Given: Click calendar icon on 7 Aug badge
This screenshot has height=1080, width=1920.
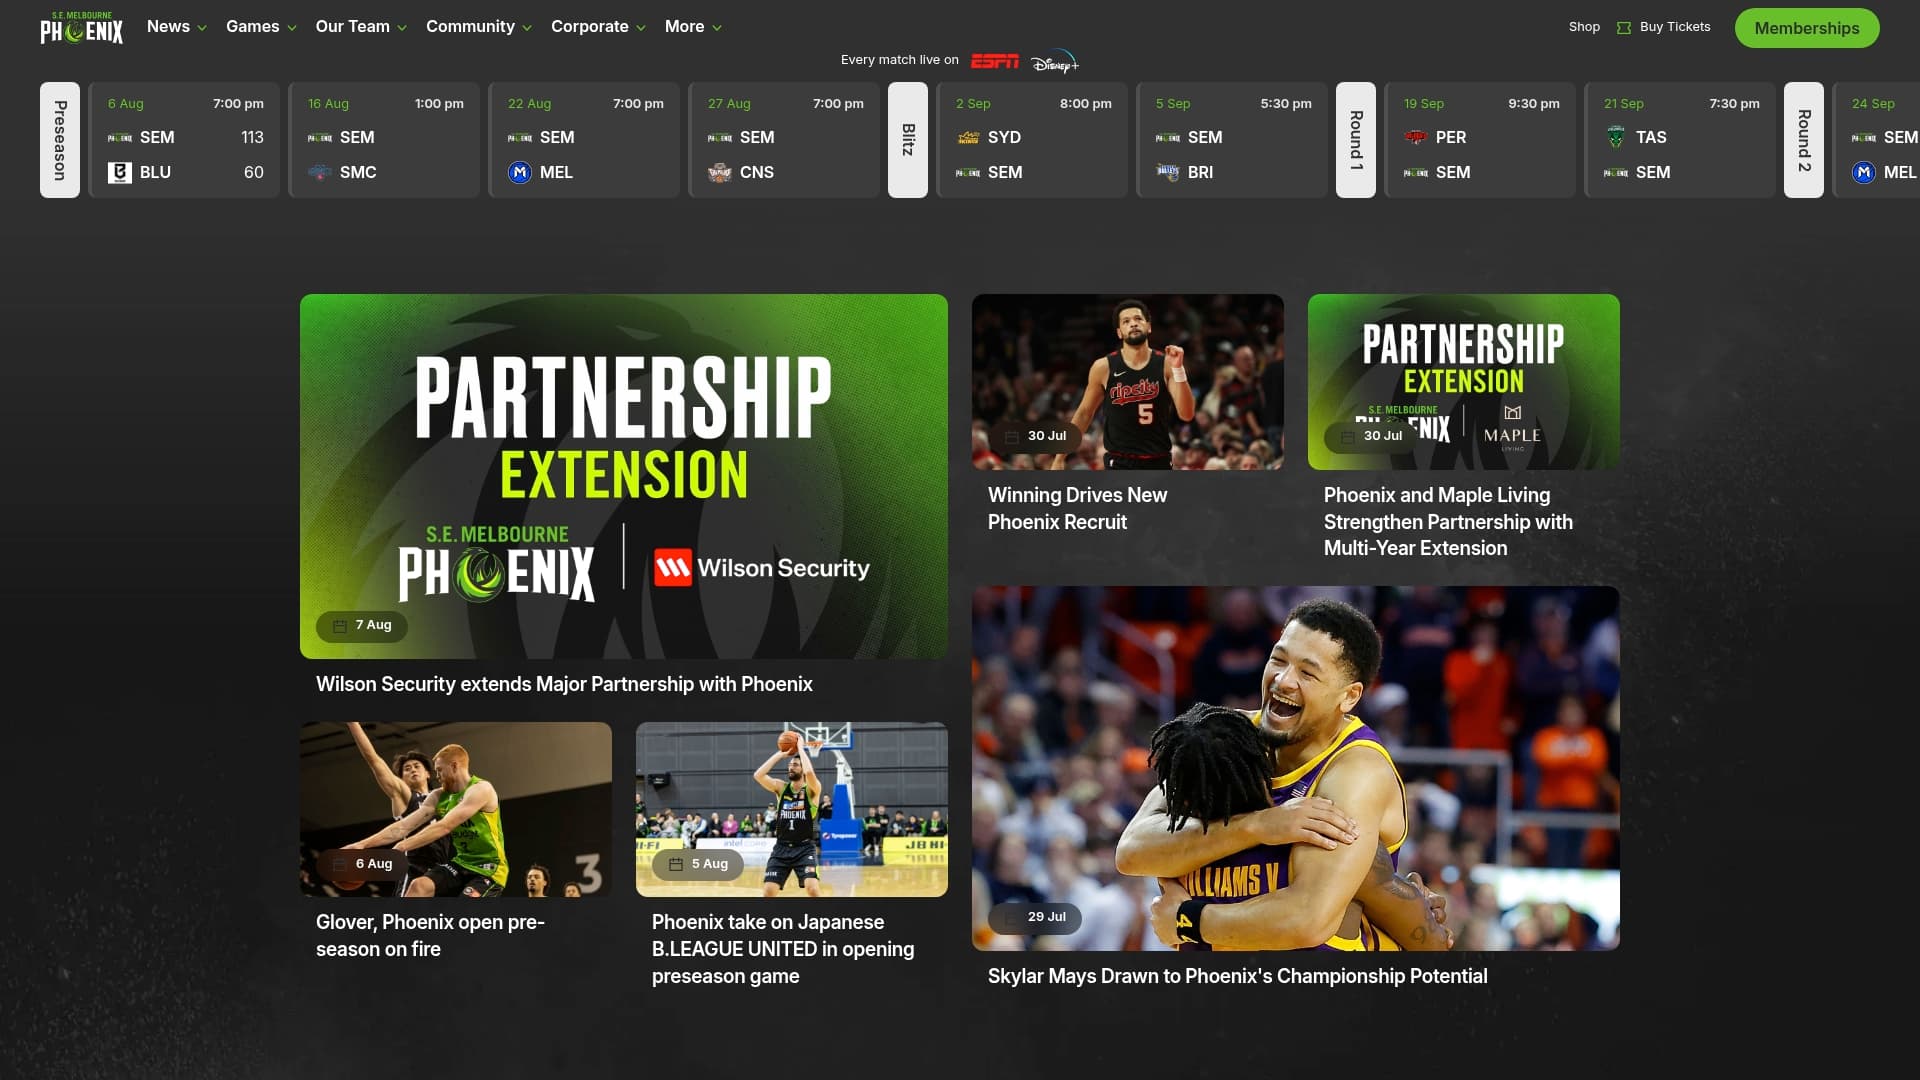Looking at the screenshot, I should pos(340,626).
